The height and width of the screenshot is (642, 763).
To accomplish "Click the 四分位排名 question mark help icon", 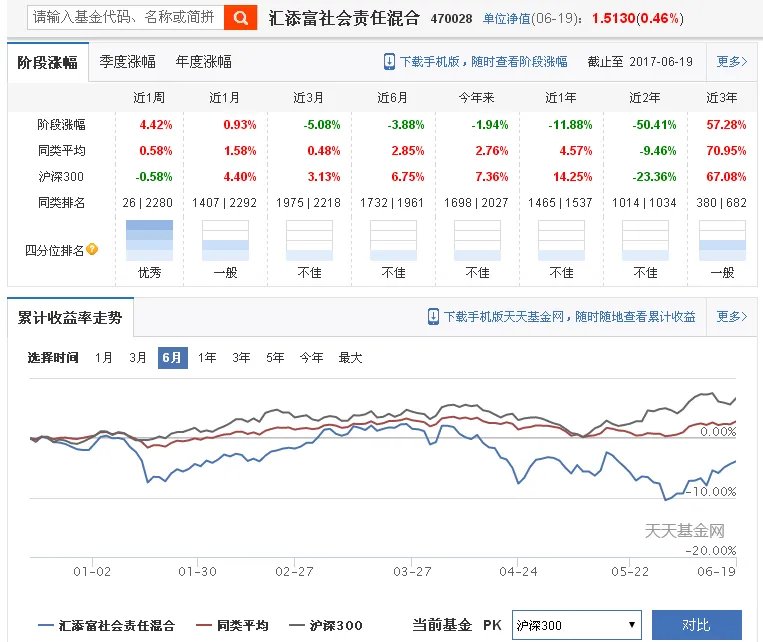I will [x=92, y=250].
